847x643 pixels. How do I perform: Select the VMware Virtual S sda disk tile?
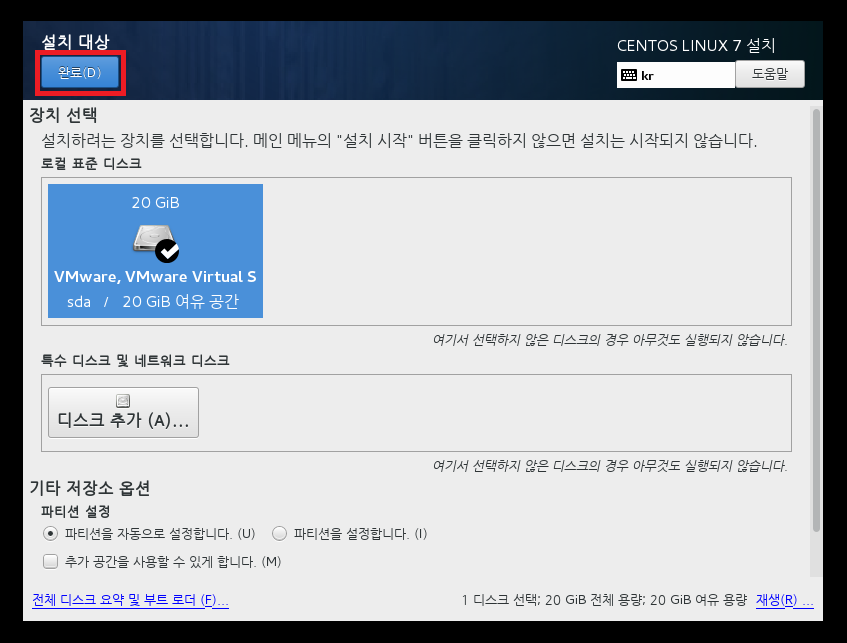point(156,251)
